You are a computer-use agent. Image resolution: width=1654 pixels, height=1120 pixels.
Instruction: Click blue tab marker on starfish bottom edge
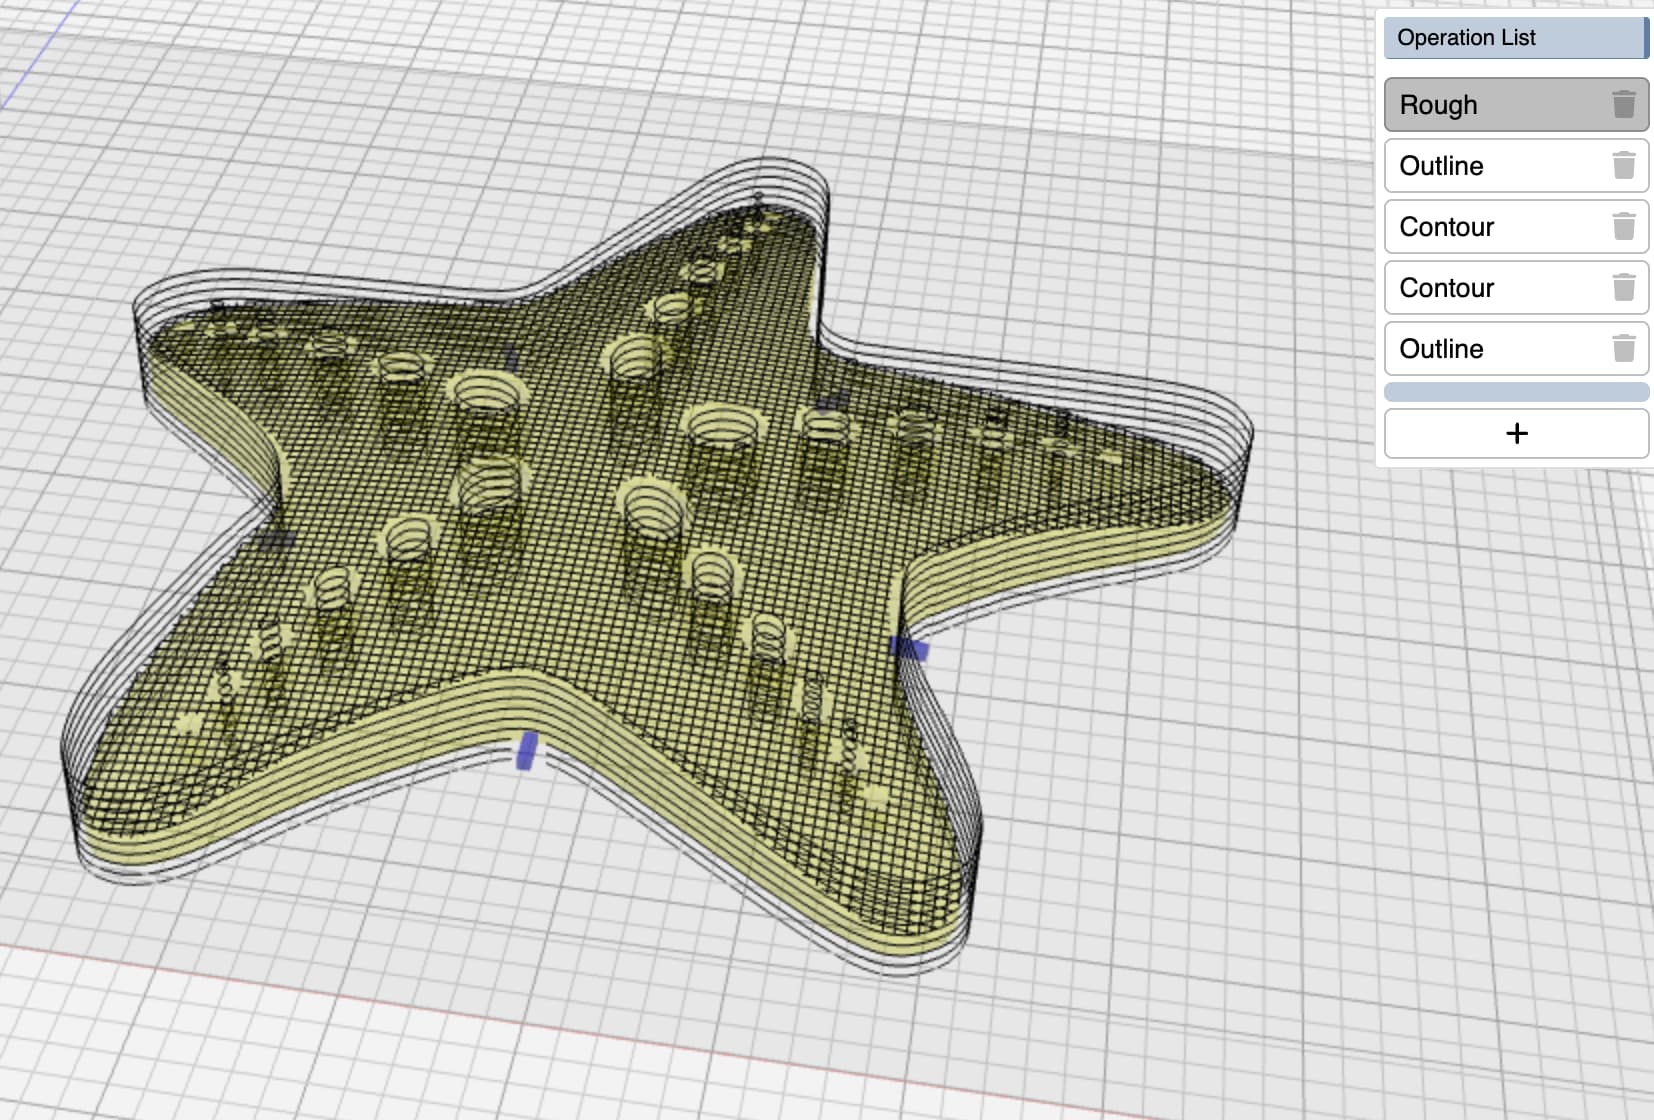pos(526,750)
